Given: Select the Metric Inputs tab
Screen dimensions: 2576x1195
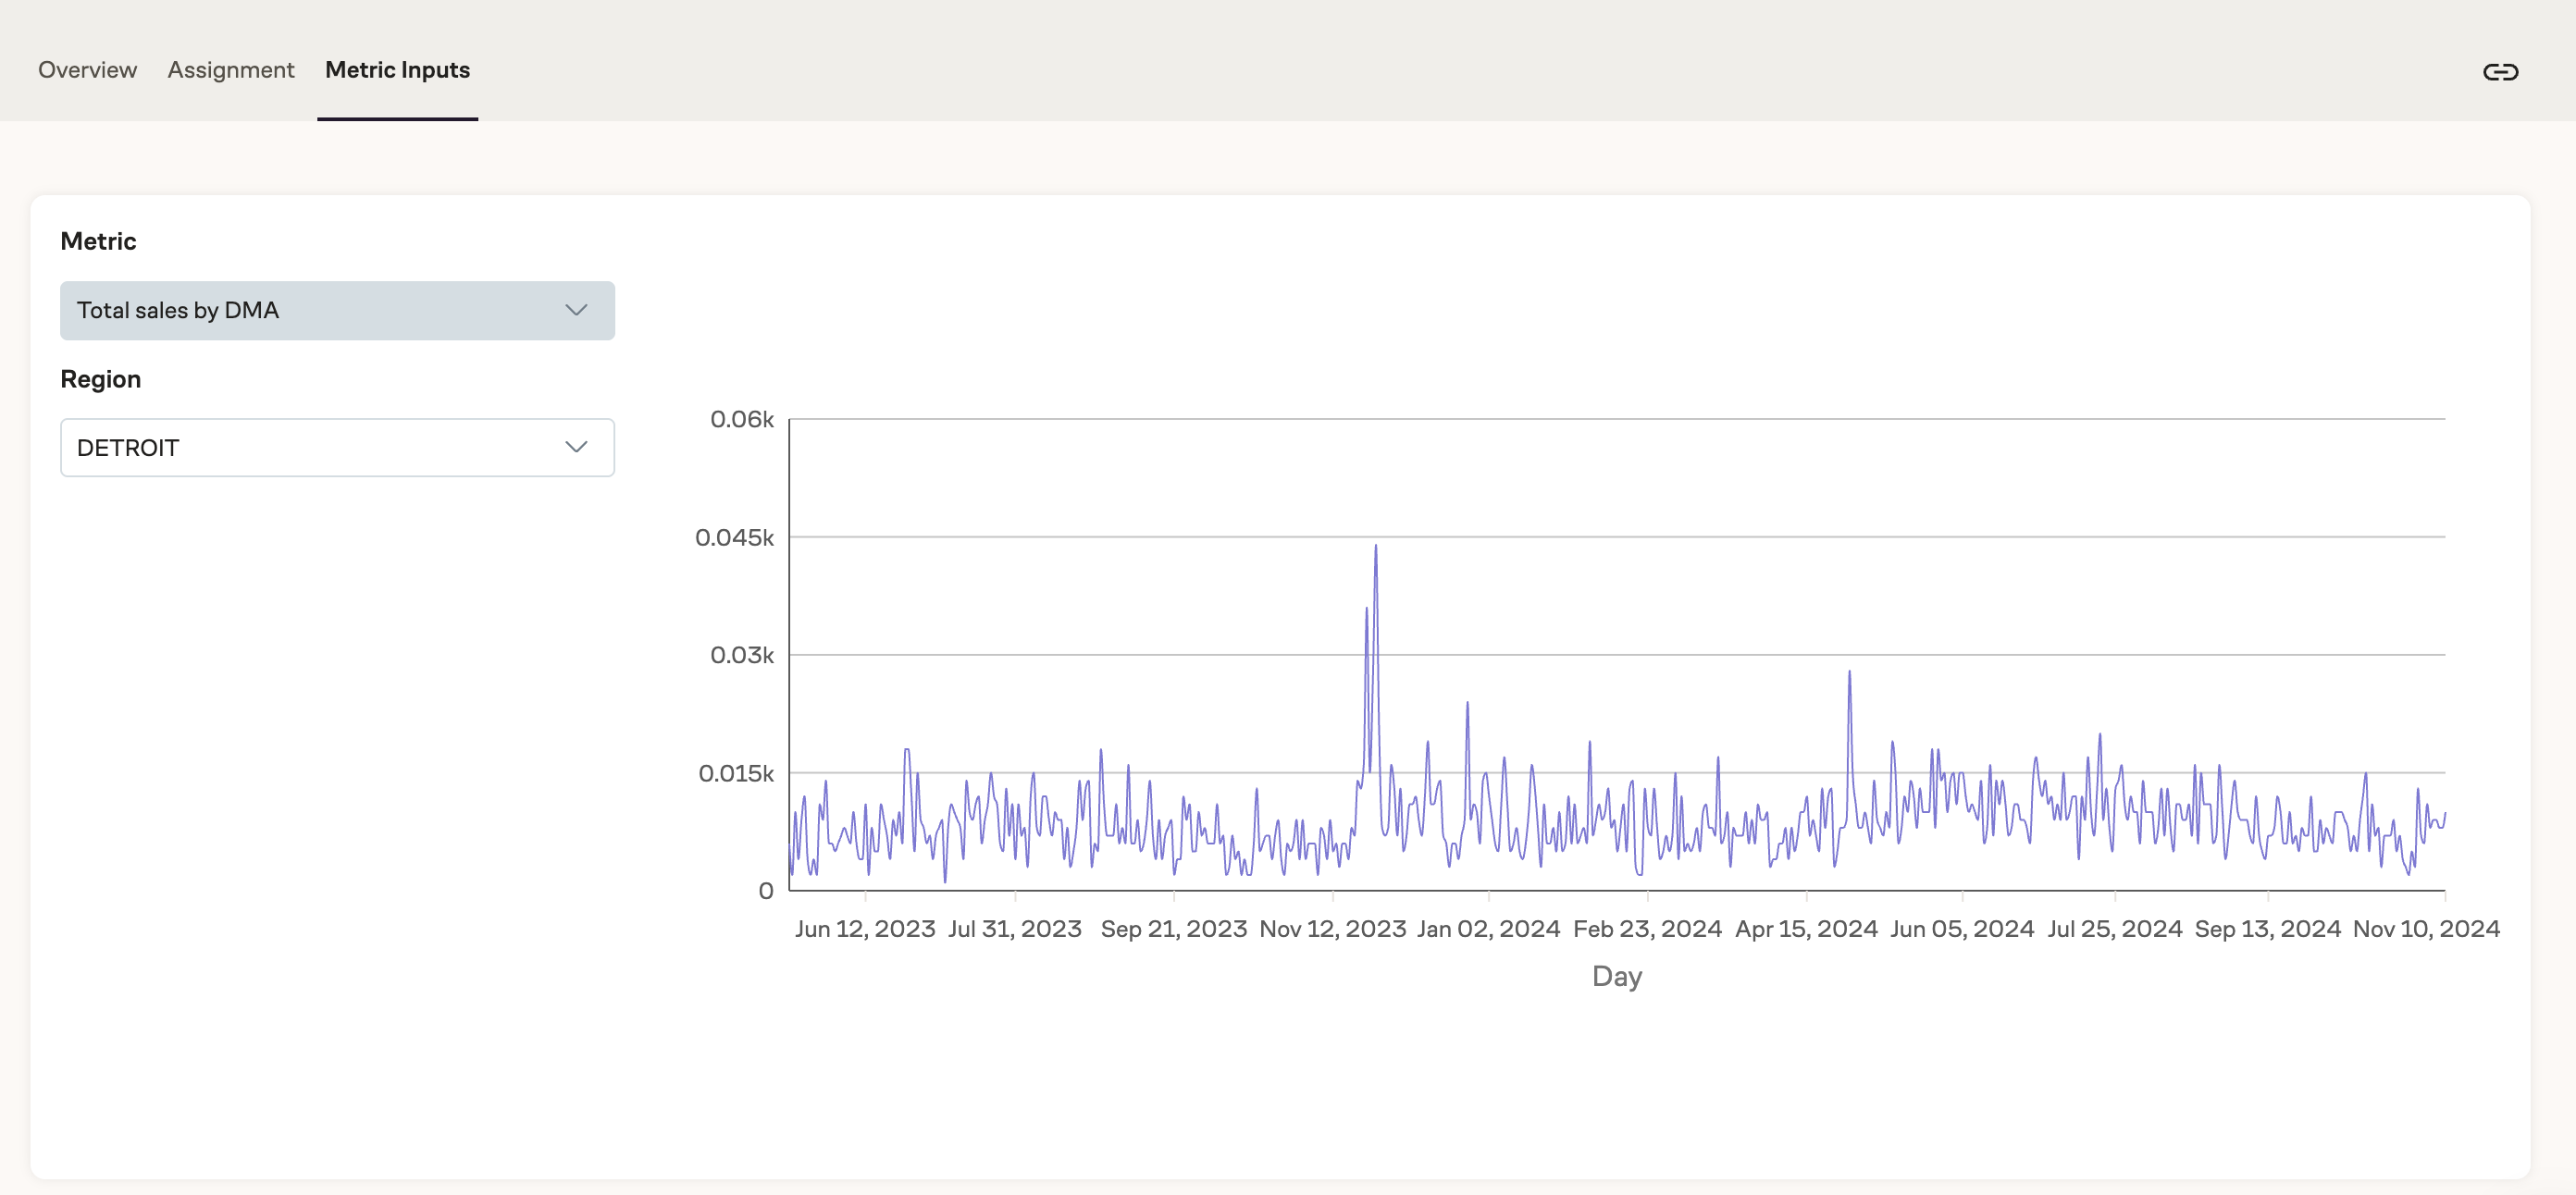Looking at the screenshot, I should pyautogui.click(x=397, y=70).
